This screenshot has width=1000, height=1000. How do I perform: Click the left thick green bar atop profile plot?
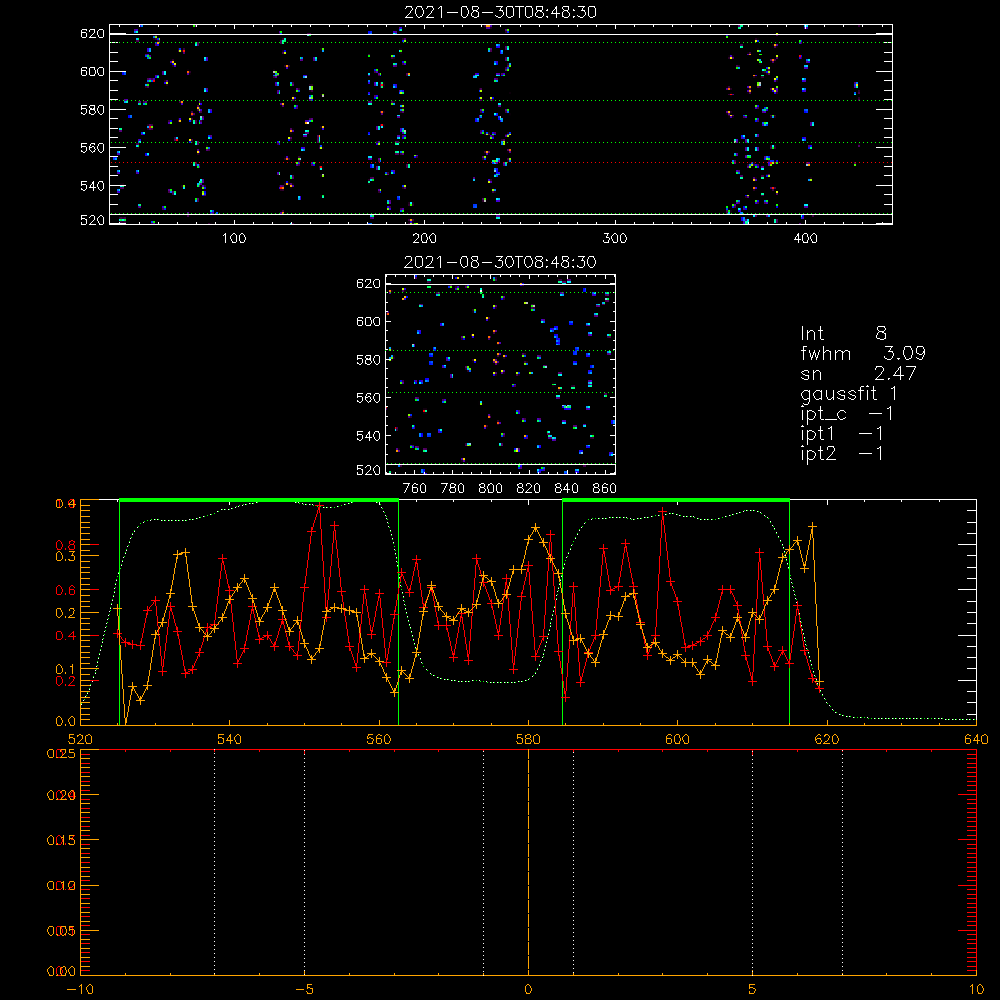259,501
